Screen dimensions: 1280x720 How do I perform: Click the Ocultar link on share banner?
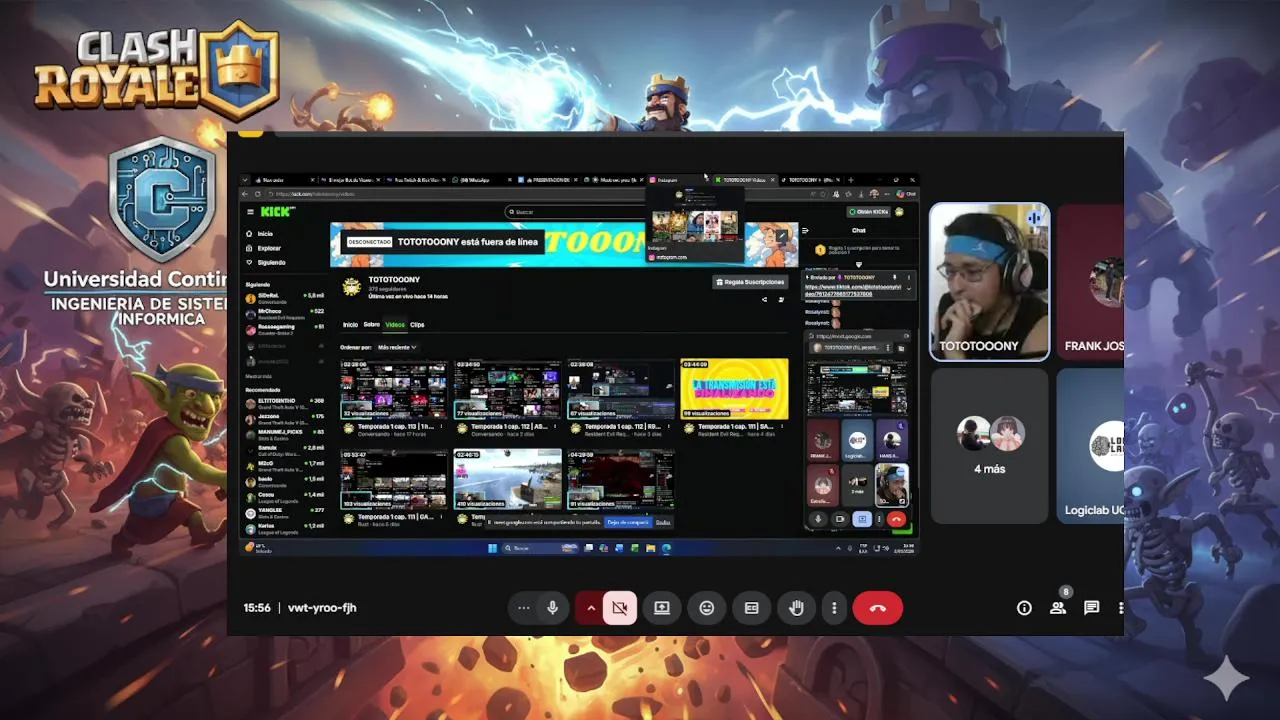click(x=663, y=522)
